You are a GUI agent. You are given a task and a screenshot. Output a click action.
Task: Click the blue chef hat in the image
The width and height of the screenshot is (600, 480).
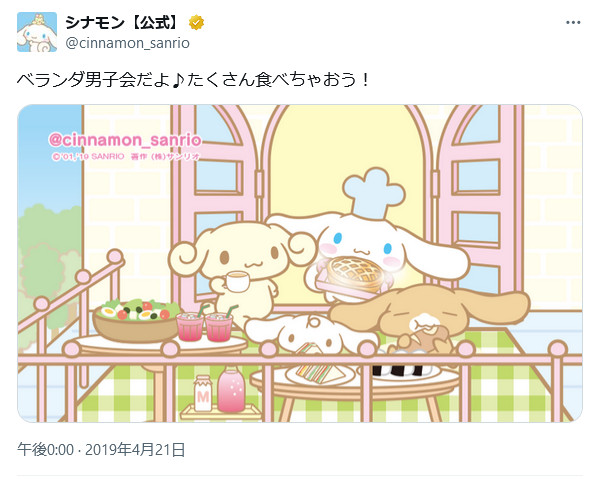tap(373, 193)
